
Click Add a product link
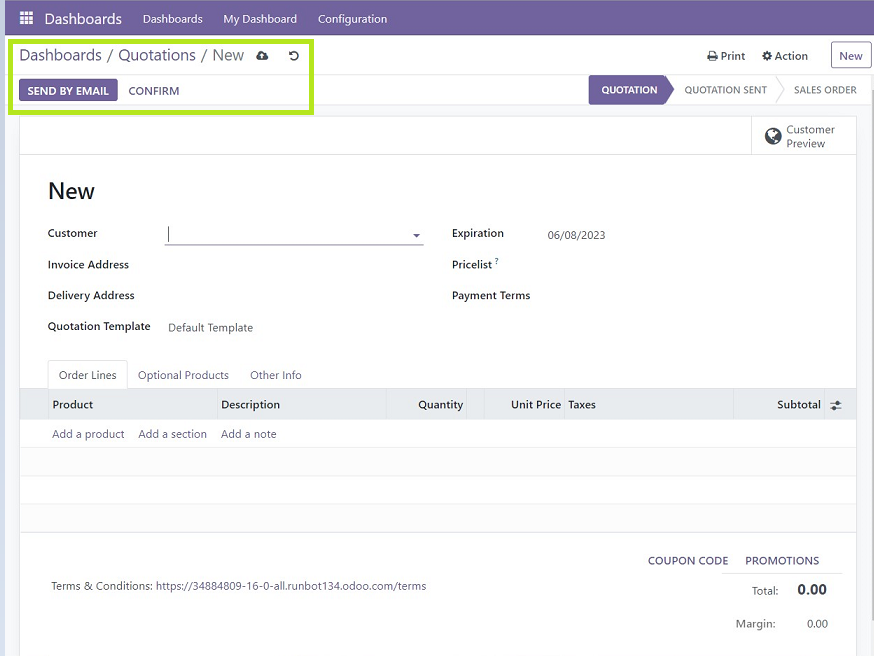point(88,434)
